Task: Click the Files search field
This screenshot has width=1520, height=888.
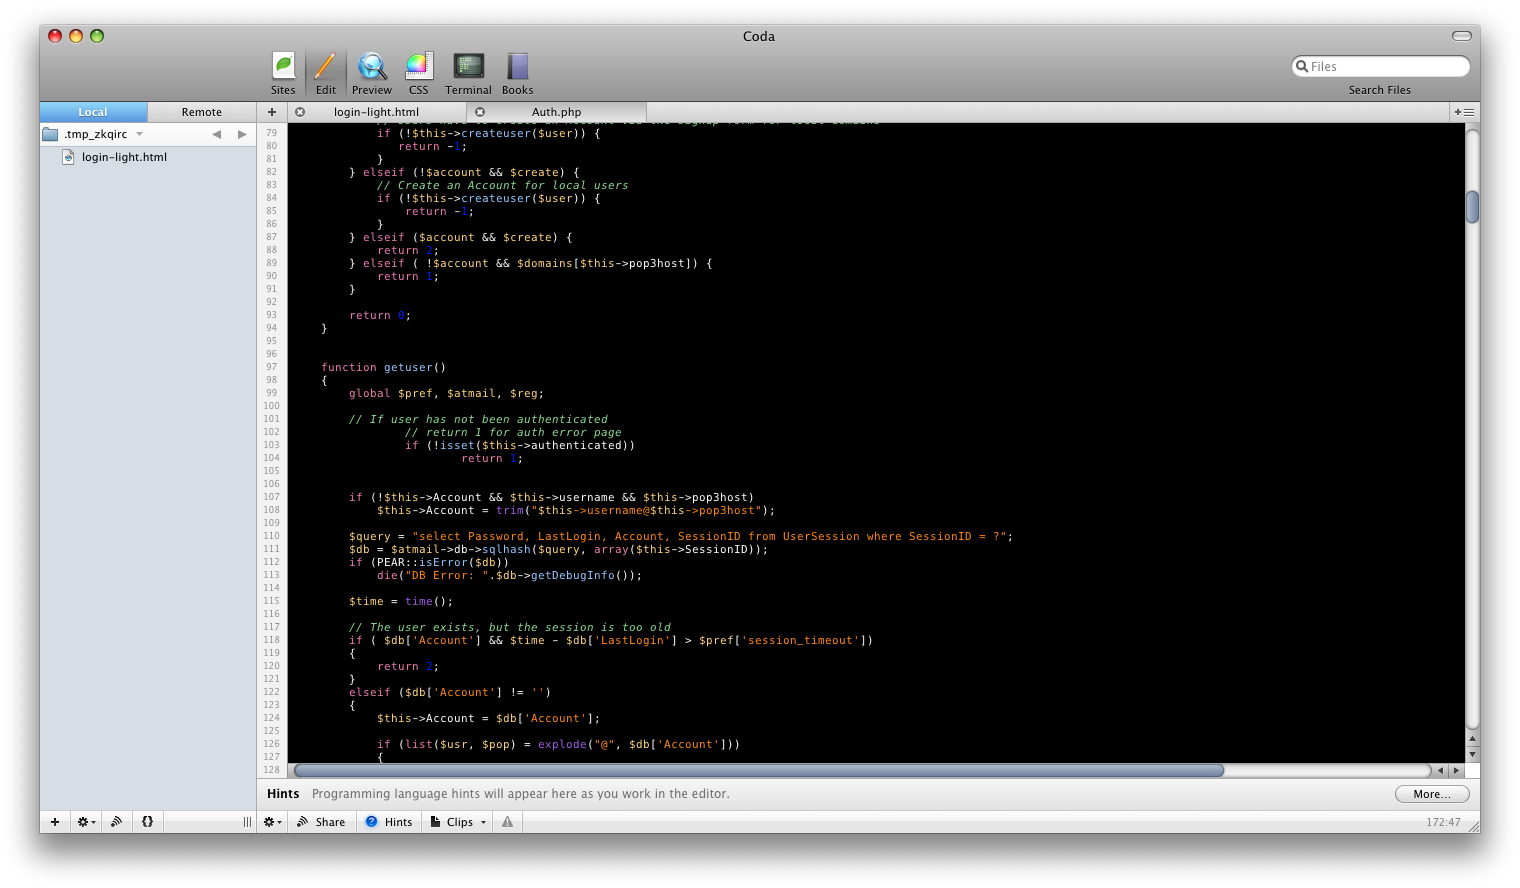Action: (x=1385, y=66)
